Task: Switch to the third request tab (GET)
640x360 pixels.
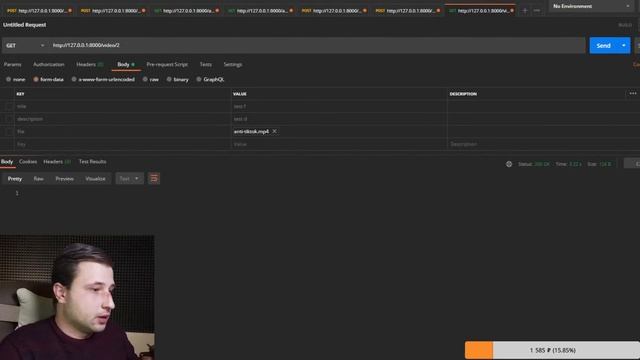Action: point(187,11)
